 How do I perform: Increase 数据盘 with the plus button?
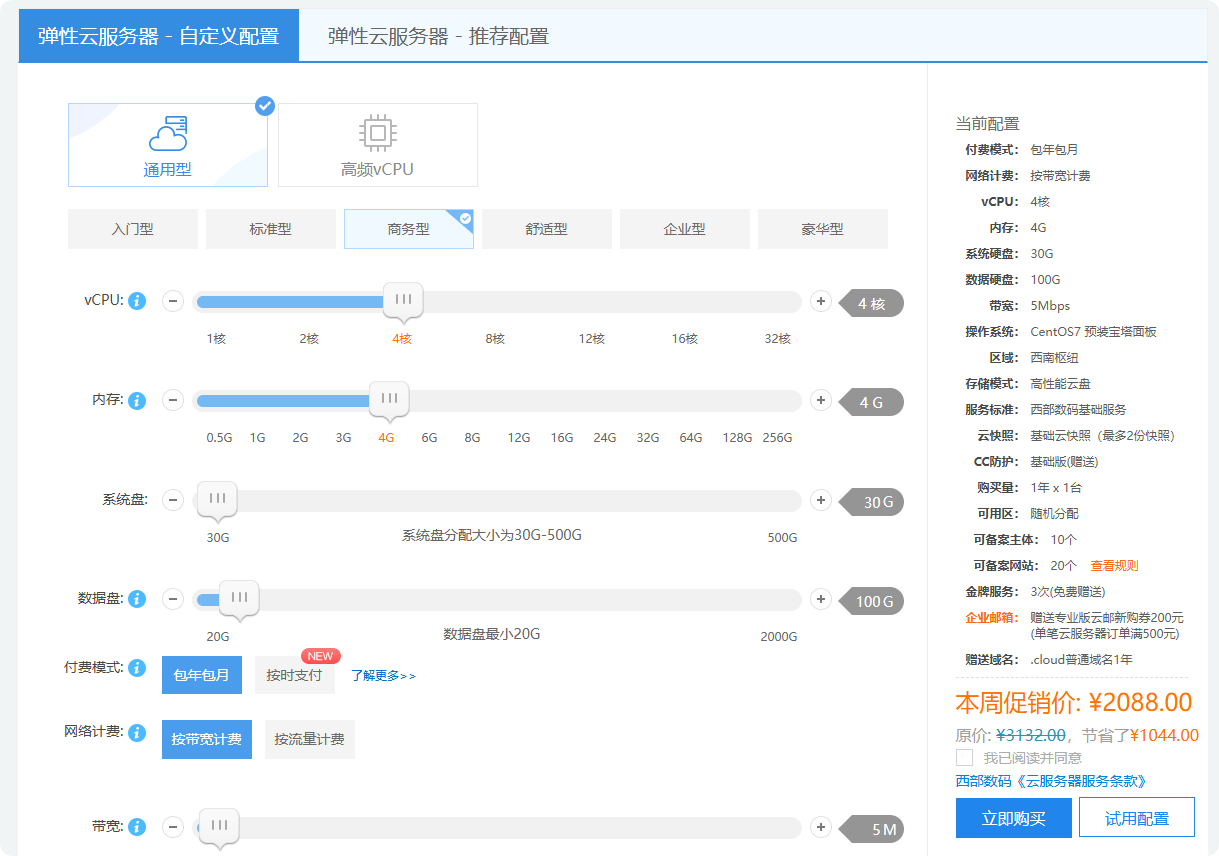[x=821, y=599]
